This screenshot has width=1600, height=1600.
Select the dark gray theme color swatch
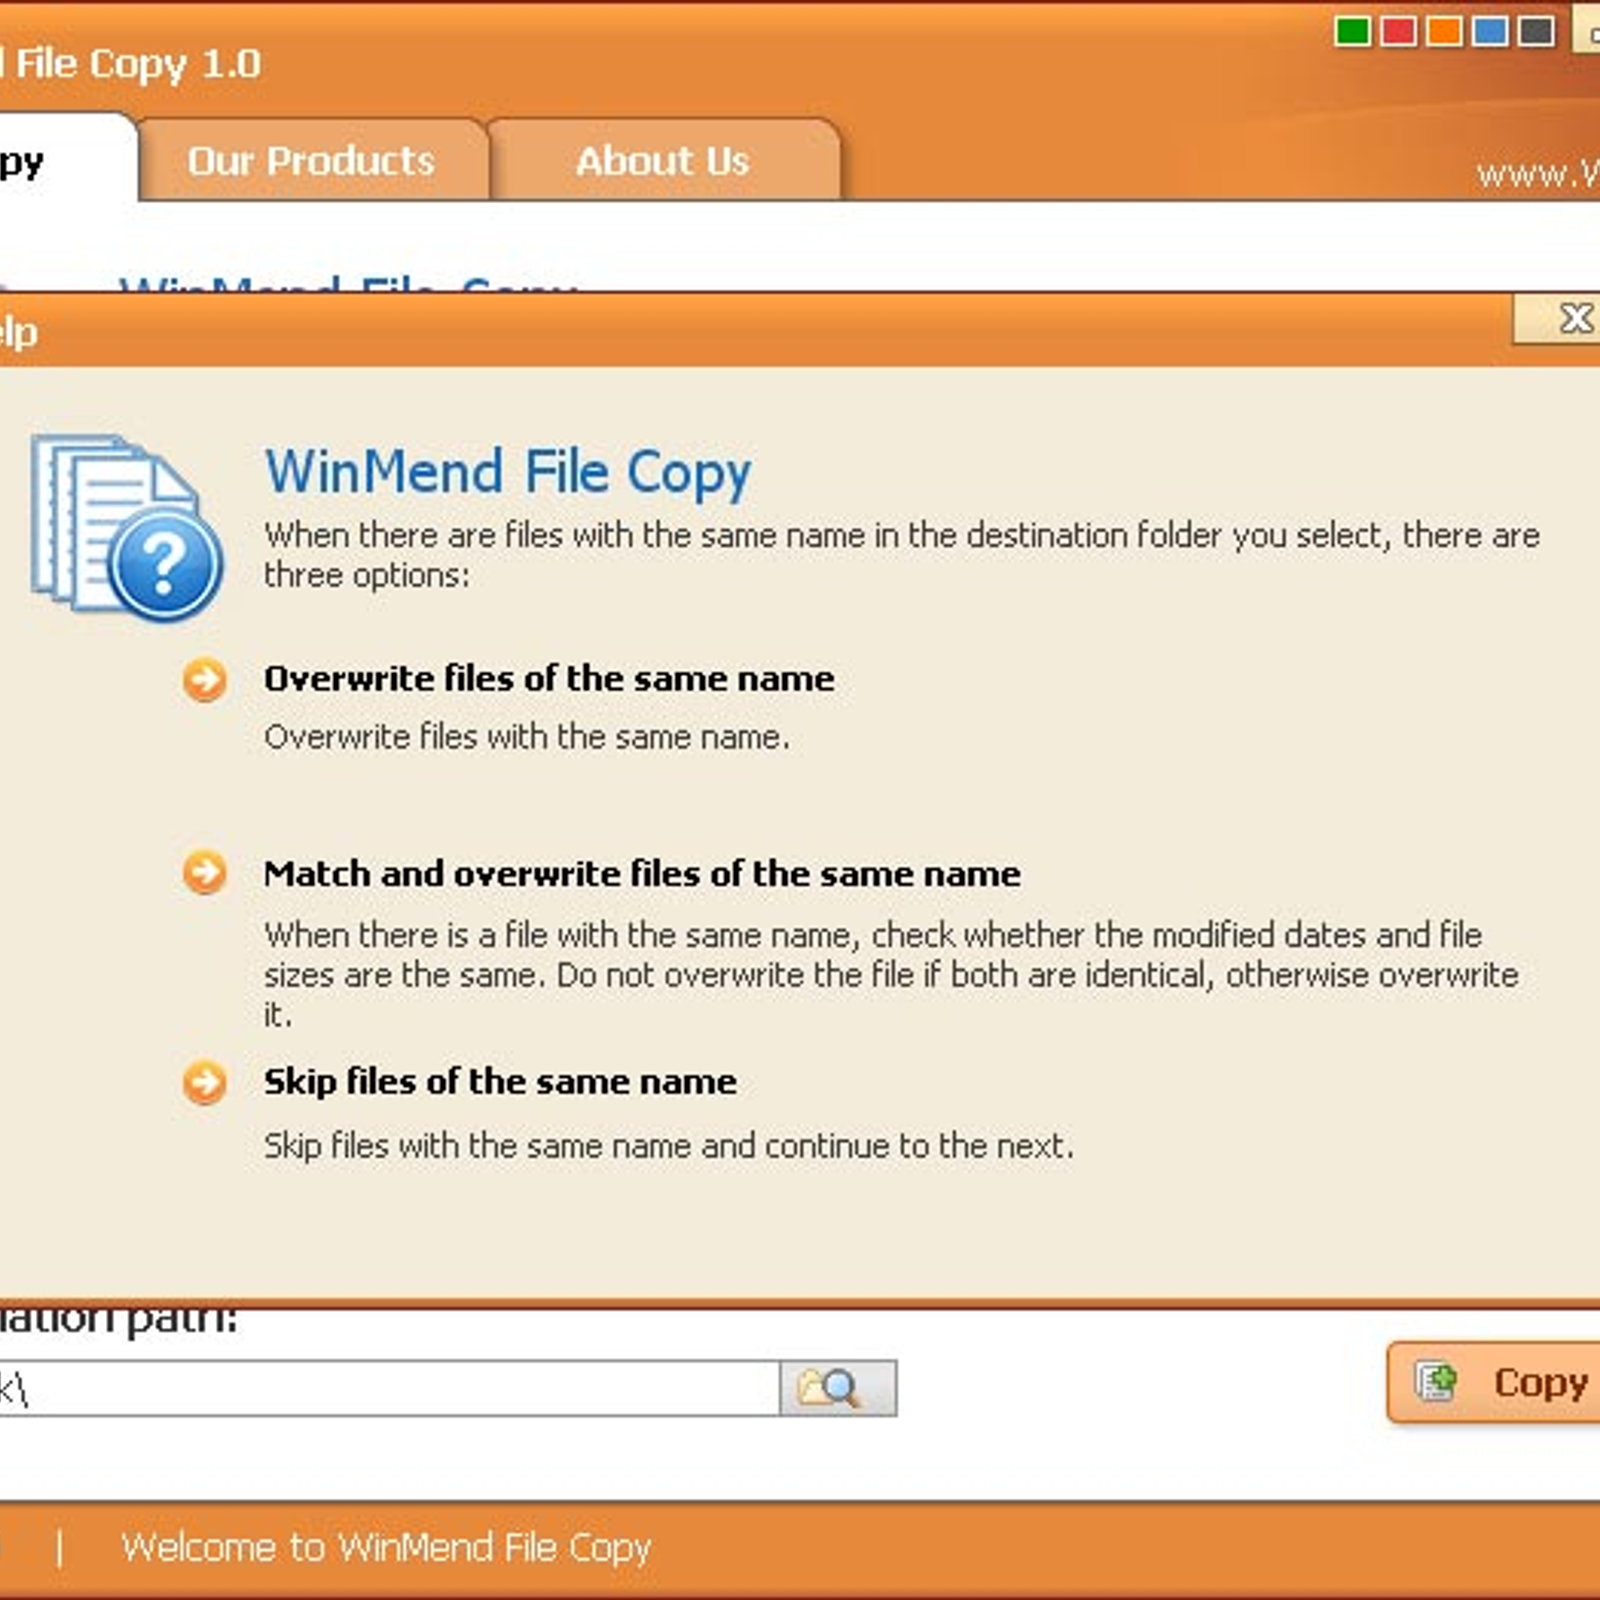coord(1536,31)
